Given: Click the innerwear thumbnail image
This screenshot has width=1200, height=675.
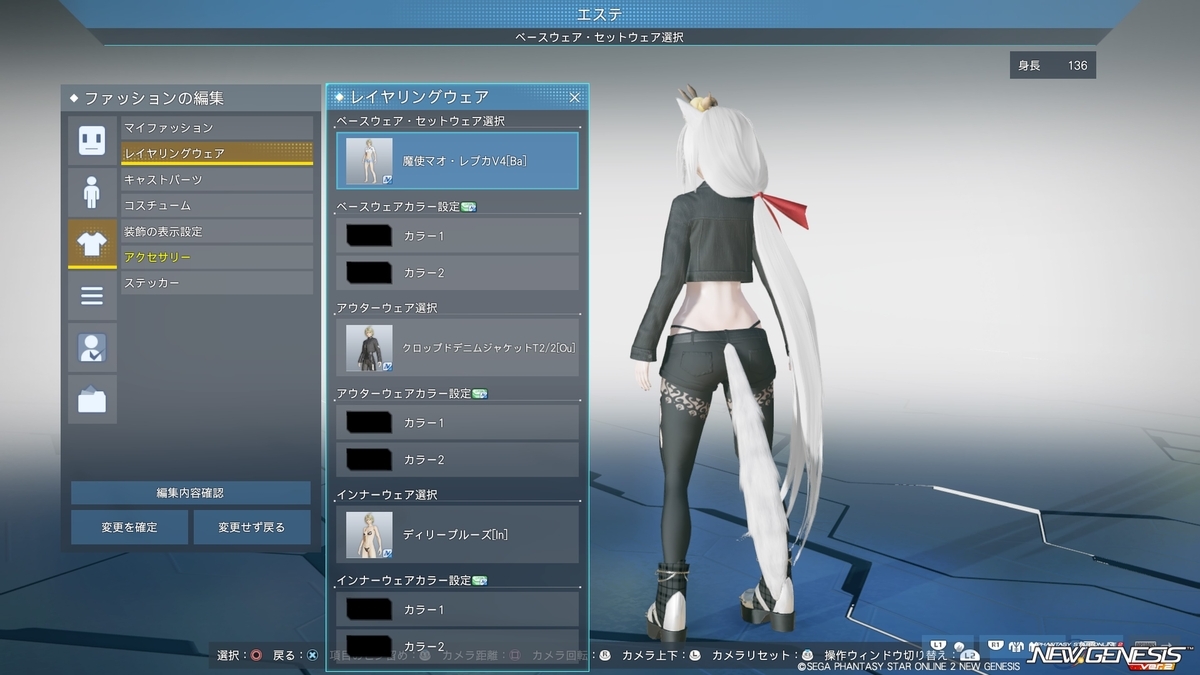Looking at the screenshot, I should tap(369, 534).
